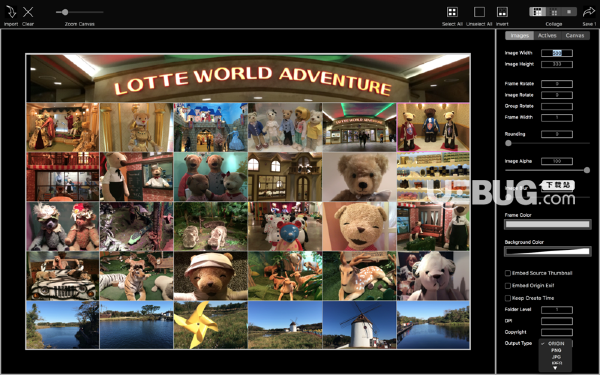Click the Image Height field
600x375 pixels.
coord(557,64)
